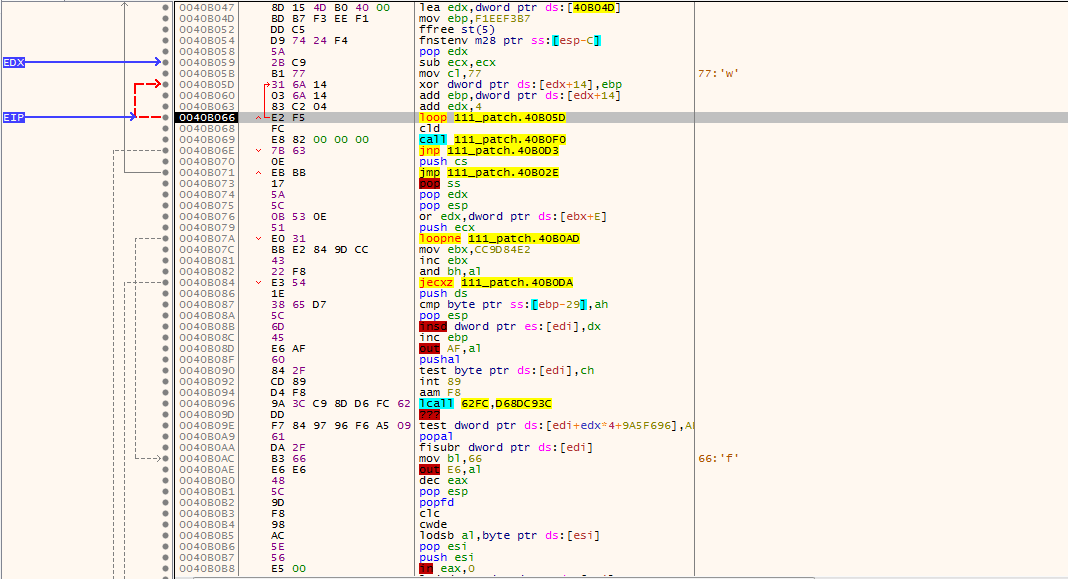Click the fnstenv m28 ptr ss:[esp-C] instruction
The height and width of the screenshot is (579, 1068).
point(510,41)
